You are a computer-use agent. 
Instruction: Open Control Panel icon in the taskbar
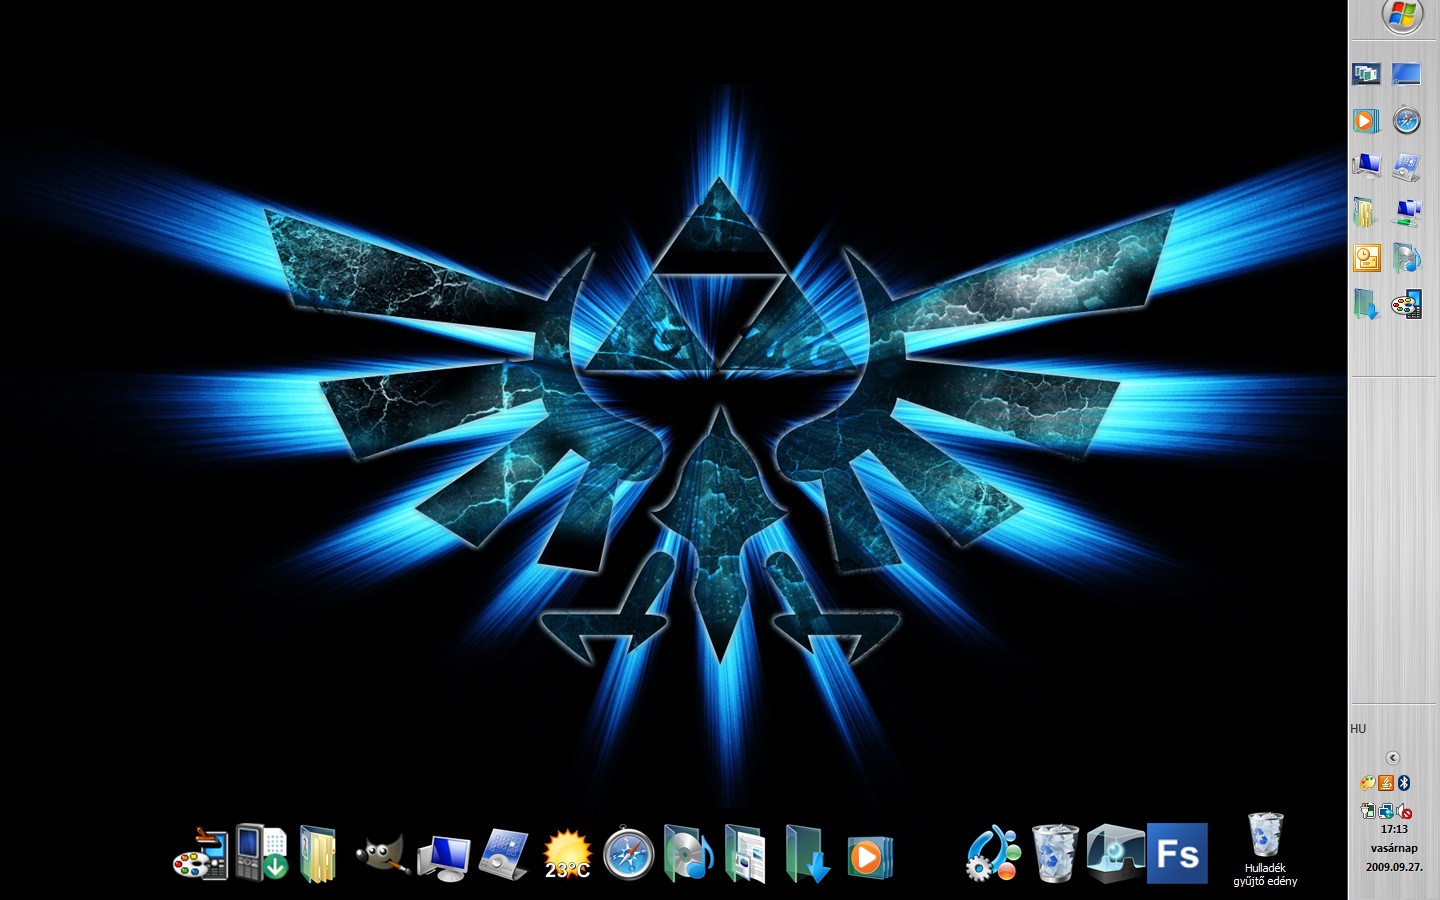coord(1406,167)
